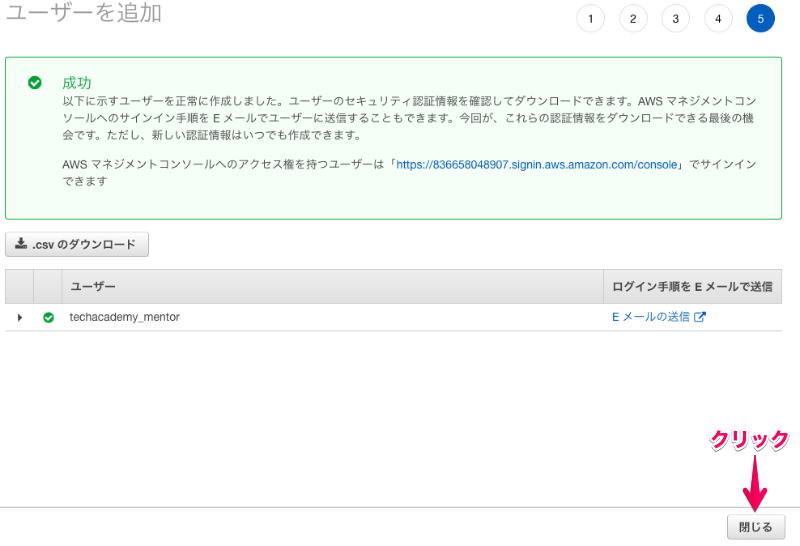The image size is (800, 546).
Task: Click the download icon in the .csv button
Action: [21, 244]
